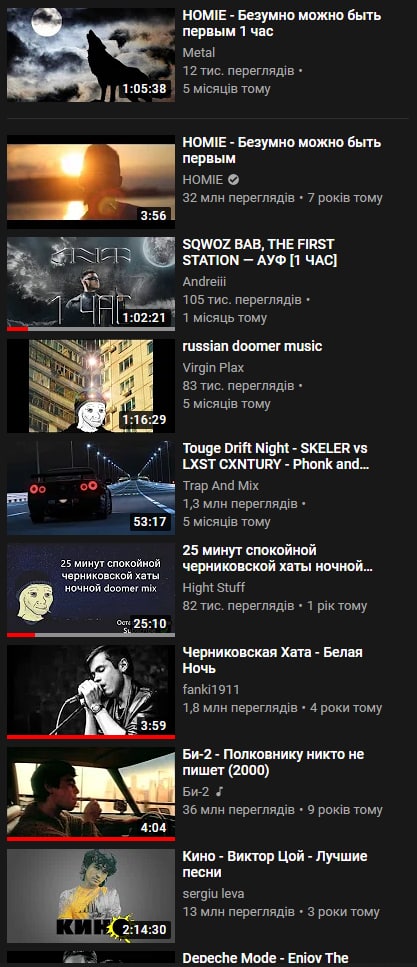Image resolution: width=417 pixels, height=967 pixels.
Task: Open the Touge Drift Night car thumbnail
Action: click(91, 487)
